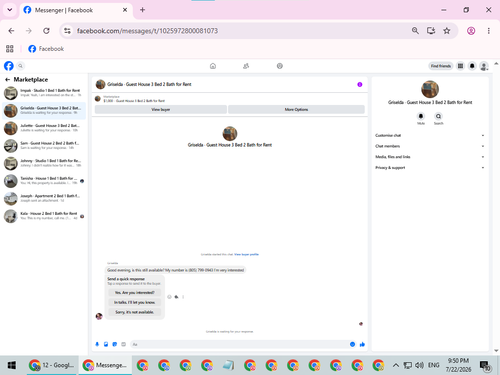Open the Impak Studio 1 Bed conversation
The height and width of the screenshot is (375, 500).
pyautogui.click(x=44, y=93)
